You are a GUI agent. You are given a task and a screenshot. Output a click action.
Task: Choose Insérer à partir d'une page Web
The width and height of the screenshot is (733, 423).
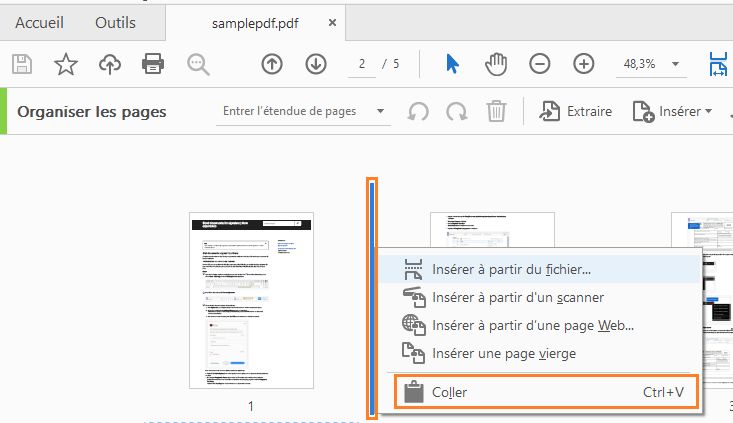pyautogui.click(x=540, y=325)
